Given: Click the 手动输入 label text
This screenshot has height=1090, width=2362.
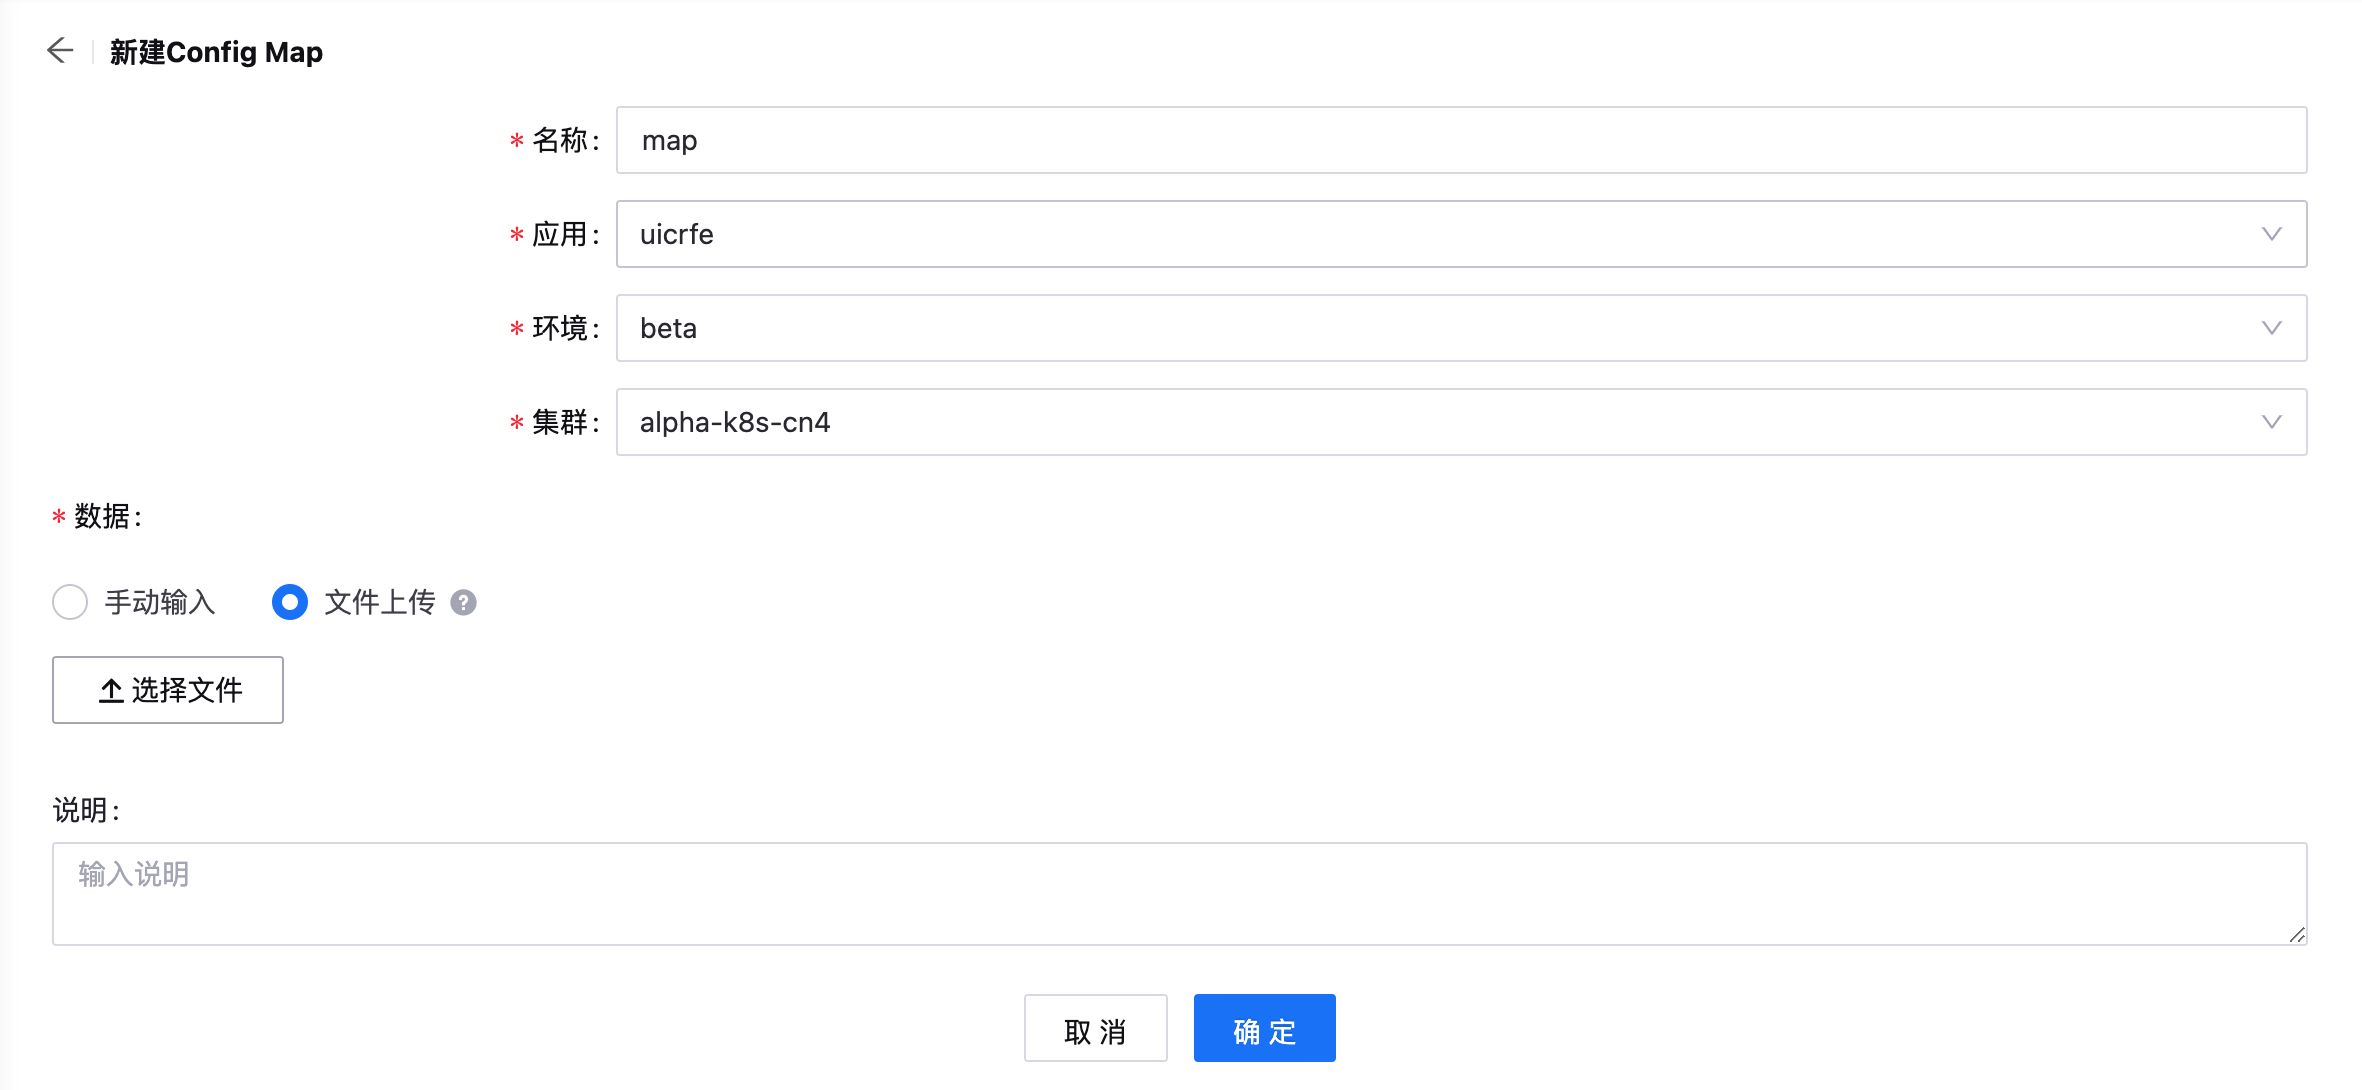Looking at the screenshot, I should pos(160,602).
